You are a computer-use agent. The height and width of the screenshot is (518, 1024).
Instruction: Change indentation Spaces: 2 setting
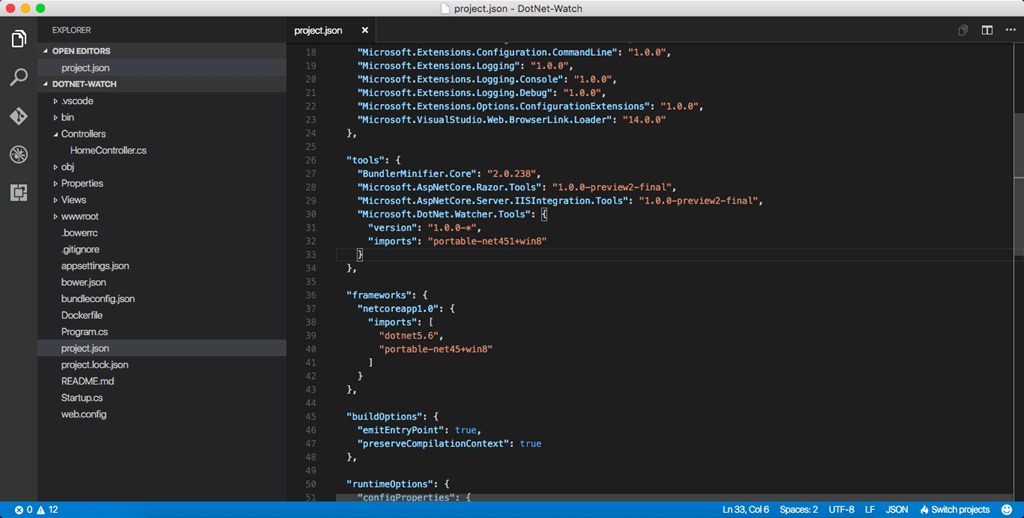pos(799,510)
